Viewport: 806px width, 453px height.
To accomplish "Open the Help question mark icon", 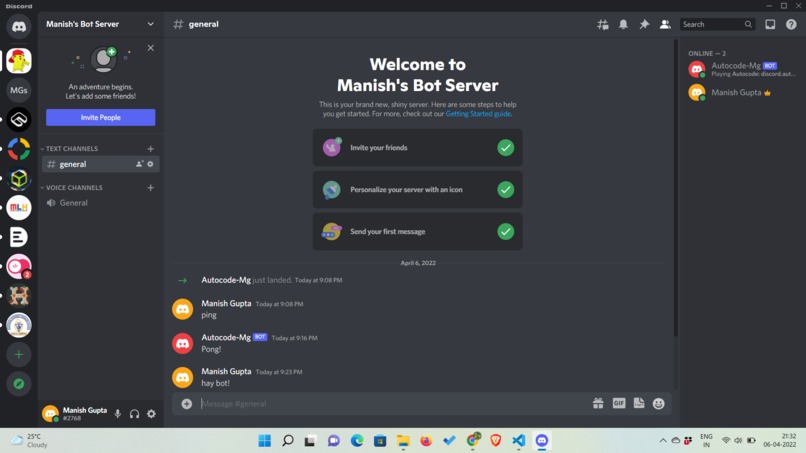I will pyautogui.click(x=791, y=24).
